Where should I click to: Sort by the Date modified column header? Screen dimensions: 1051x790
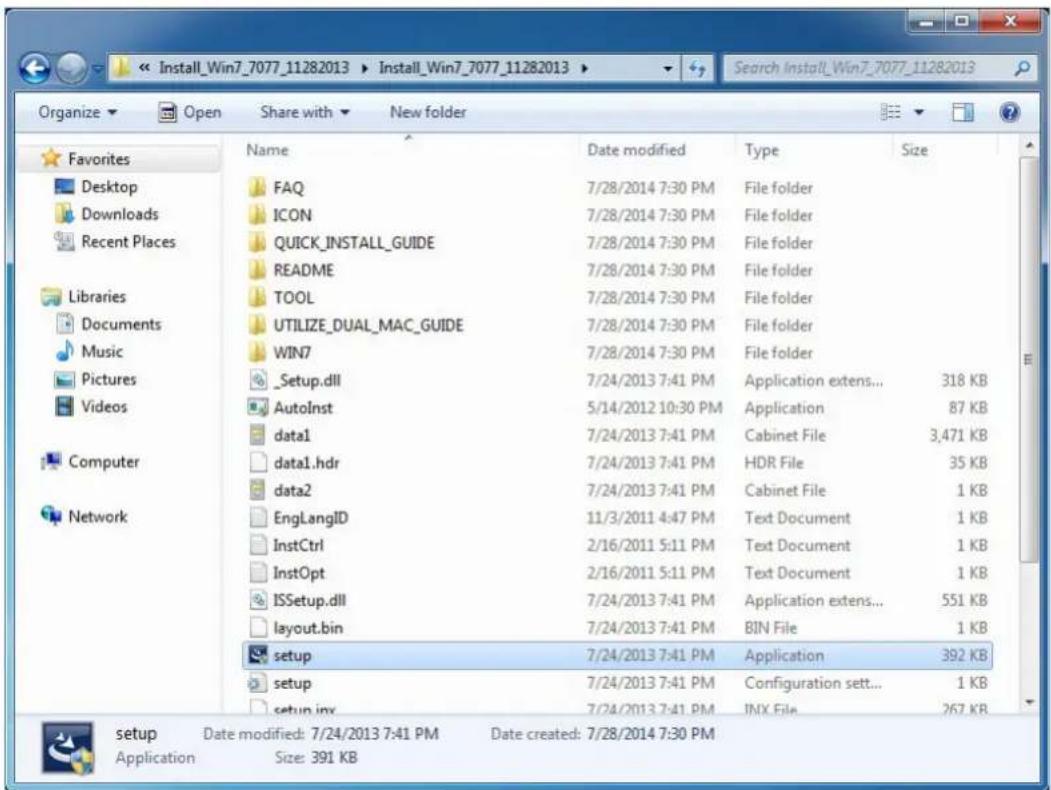[x=636, y=150]
